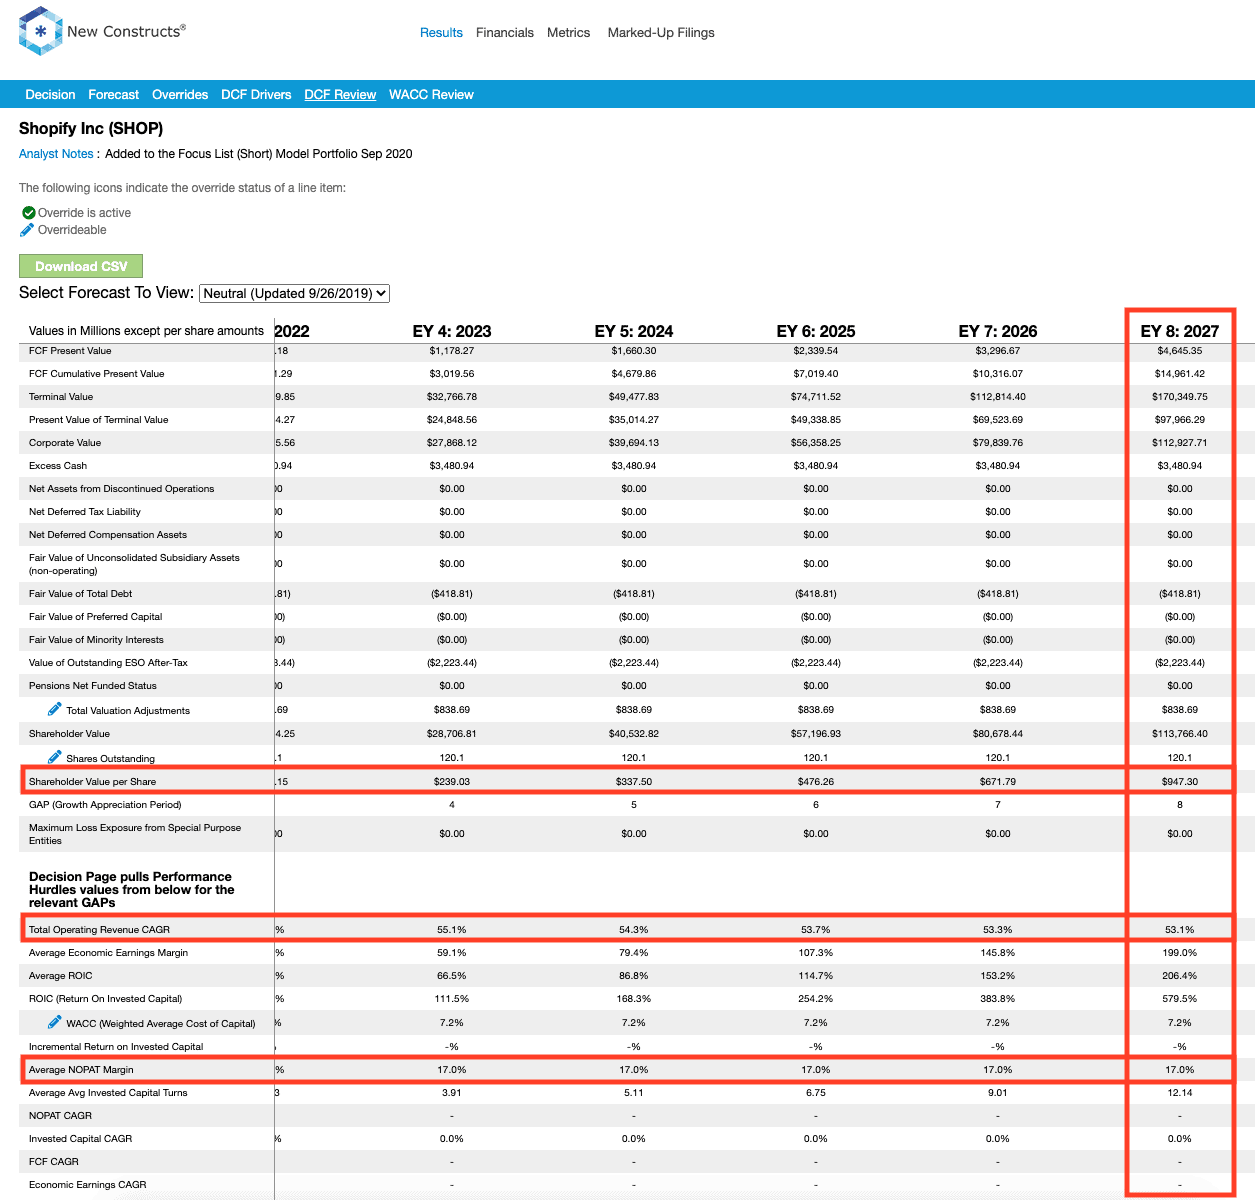
Task: Click the $239.03 value per share cell
Action: (x=452, y=782)
